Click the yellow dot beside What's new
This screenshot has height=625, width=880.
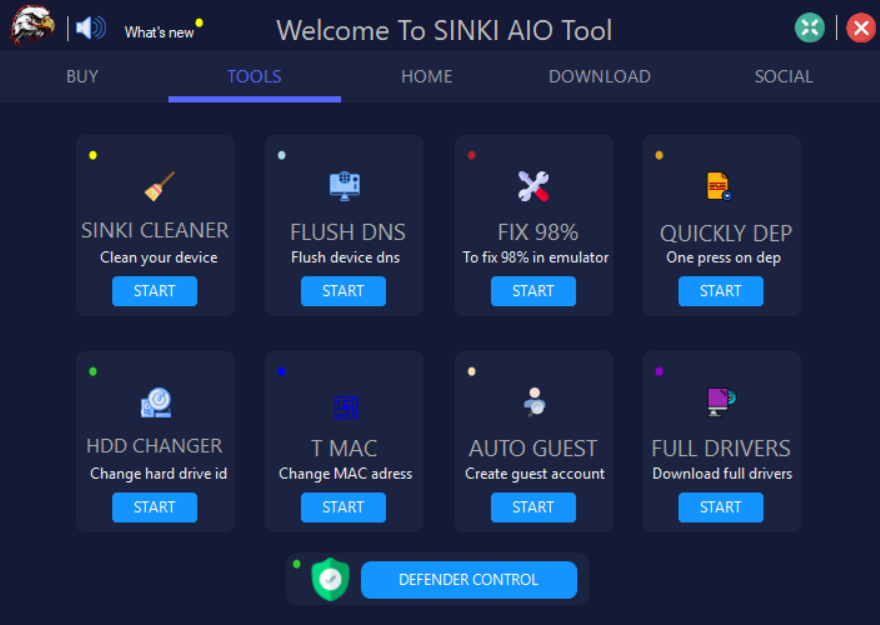[x=199, y=23]
